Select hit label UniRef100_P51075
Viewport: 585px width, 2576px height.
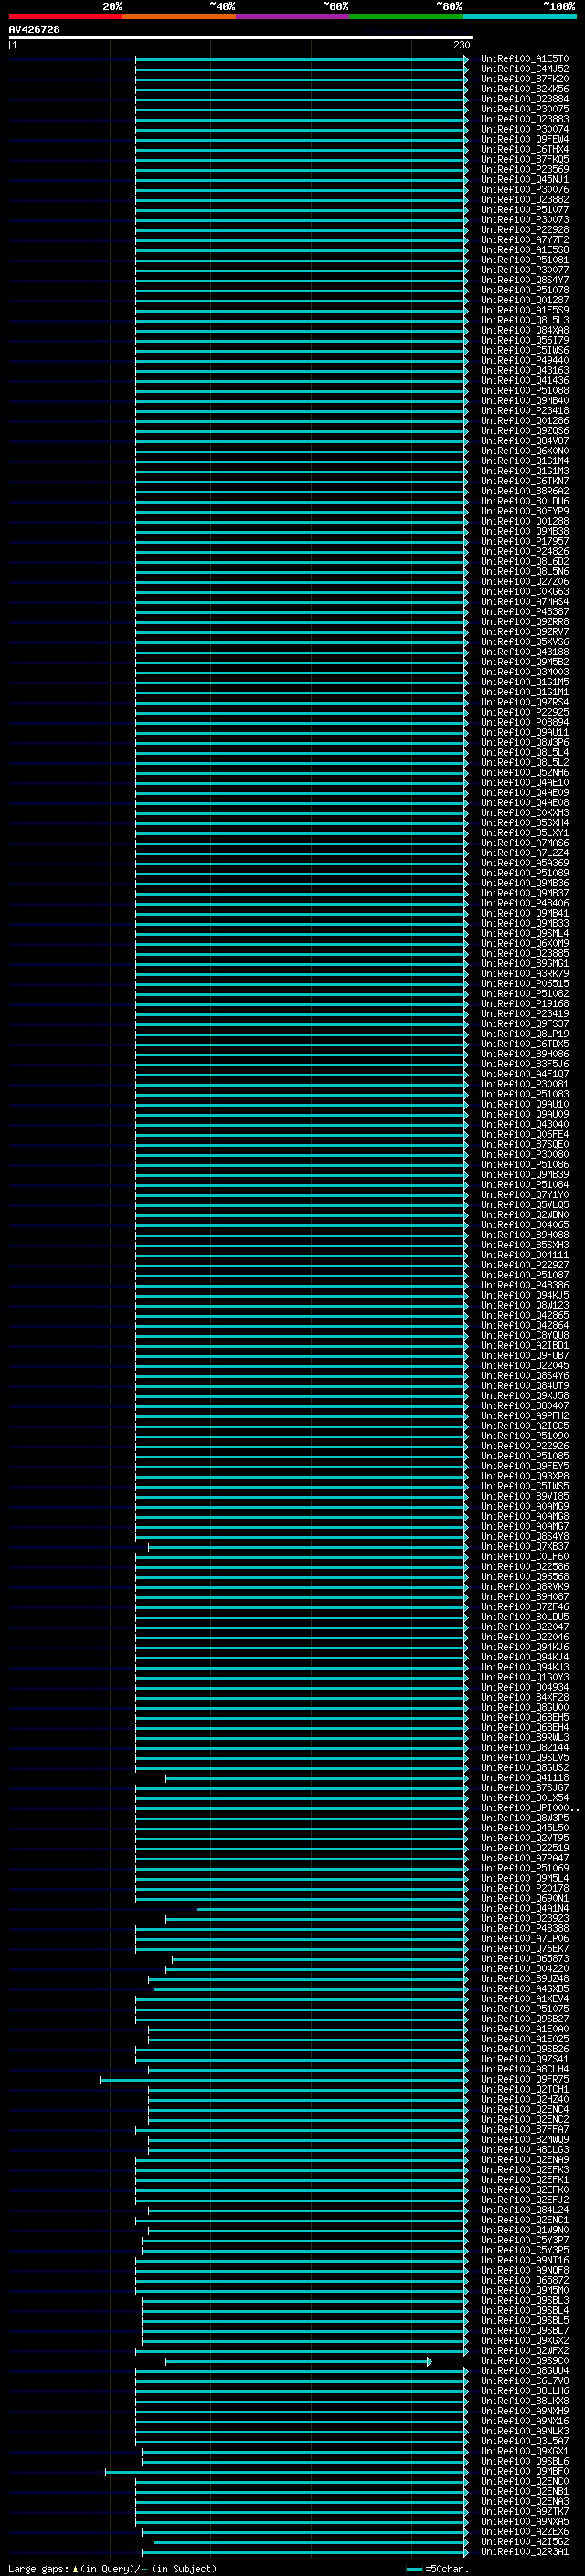[x=524, y=2009]
